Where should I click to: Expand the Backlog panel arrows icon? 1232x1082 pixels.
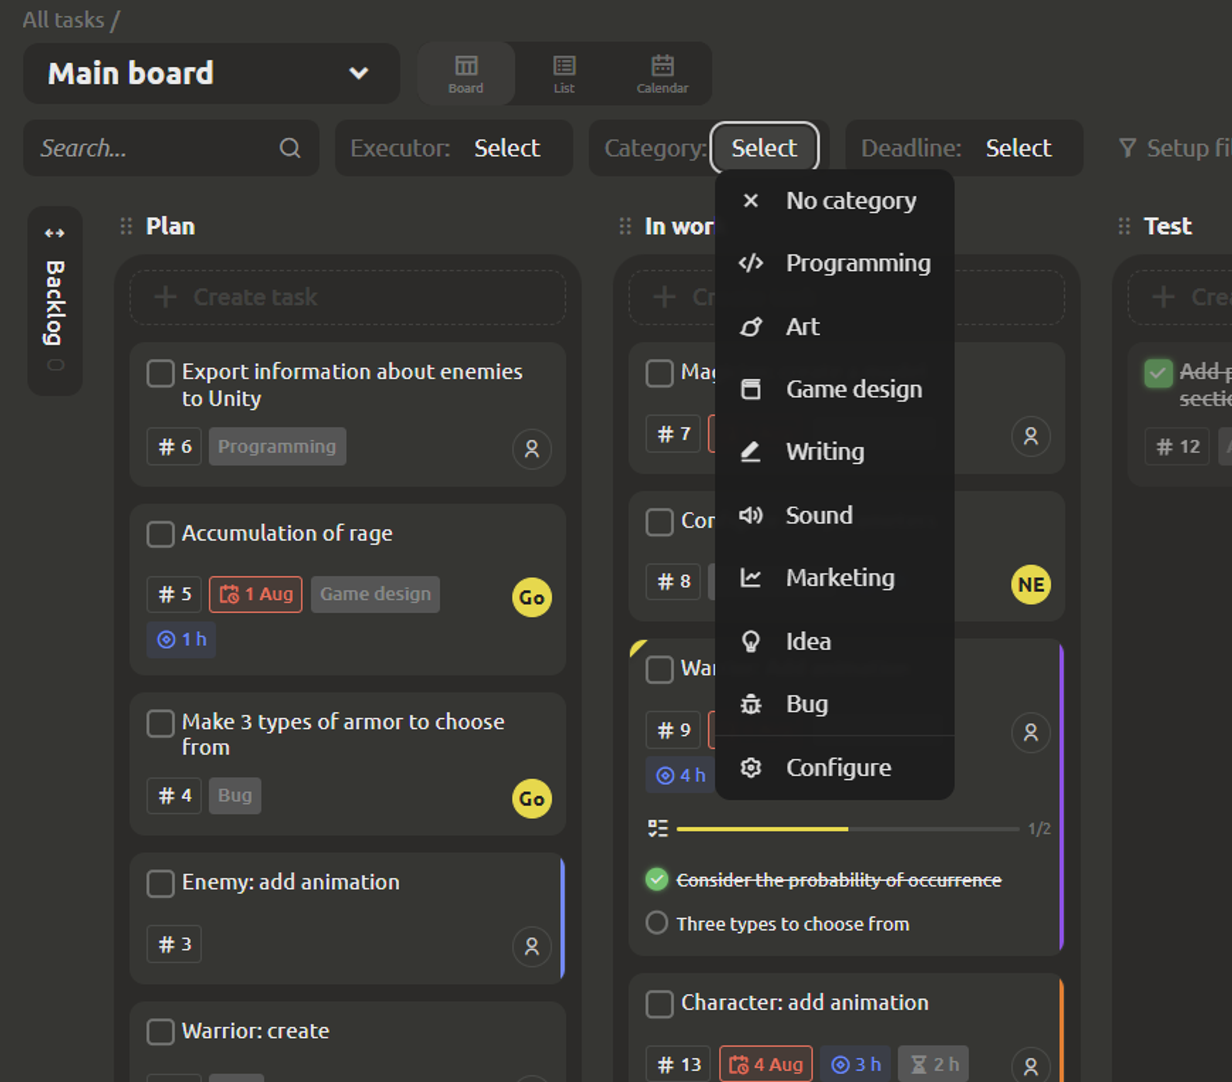(x=55, y=233)
